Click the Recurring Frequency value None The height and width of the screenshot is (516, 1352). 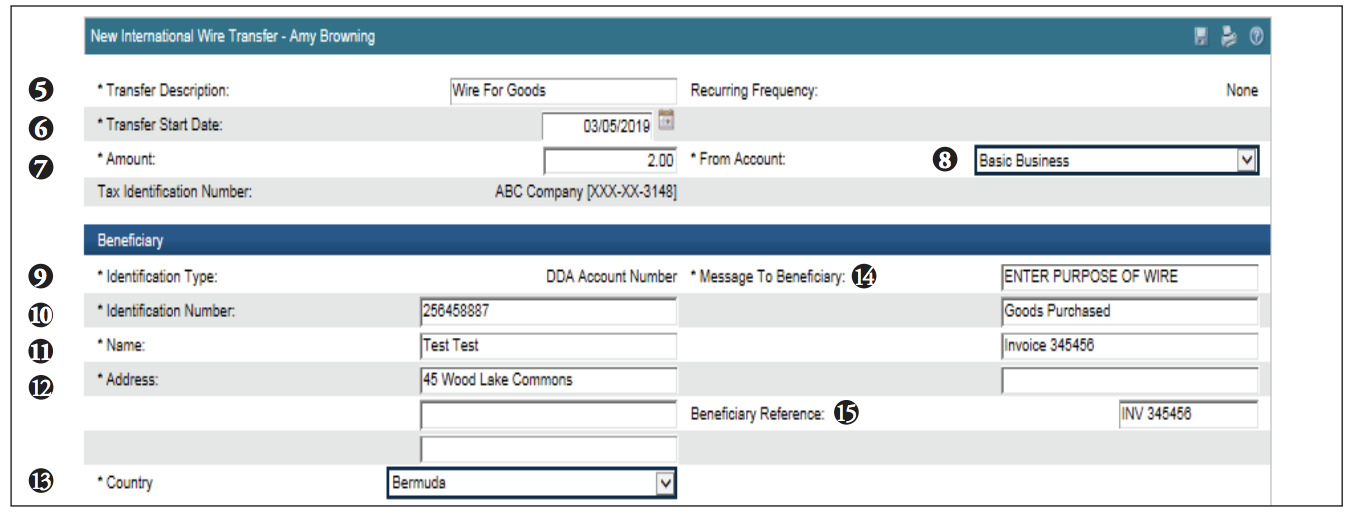1242,90
